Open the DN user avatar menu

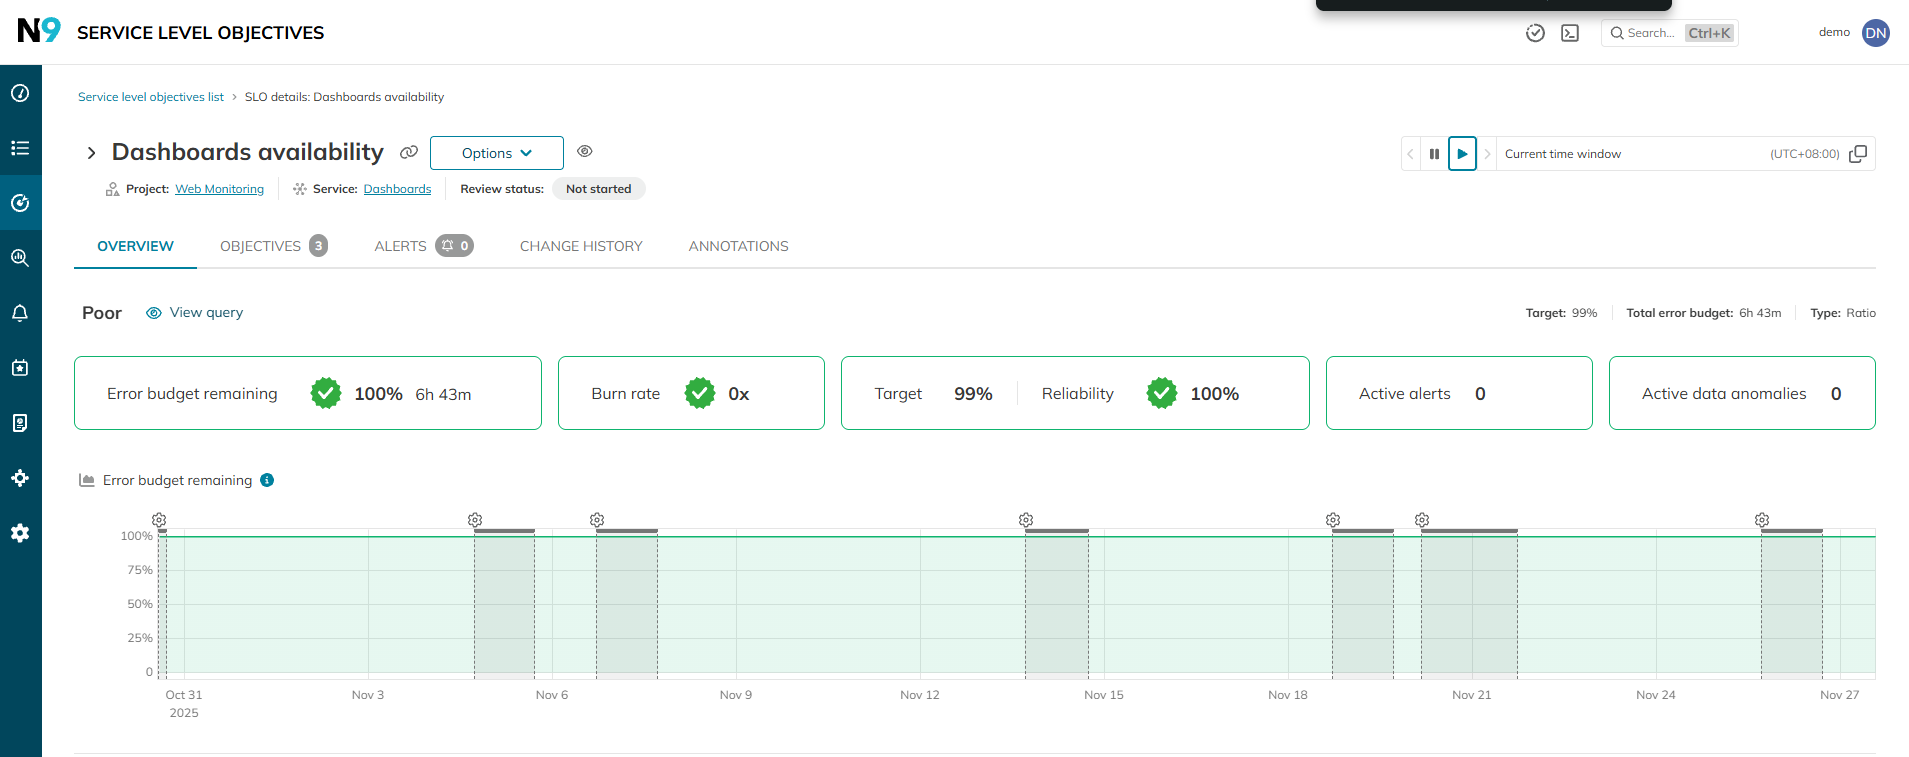1875,33
